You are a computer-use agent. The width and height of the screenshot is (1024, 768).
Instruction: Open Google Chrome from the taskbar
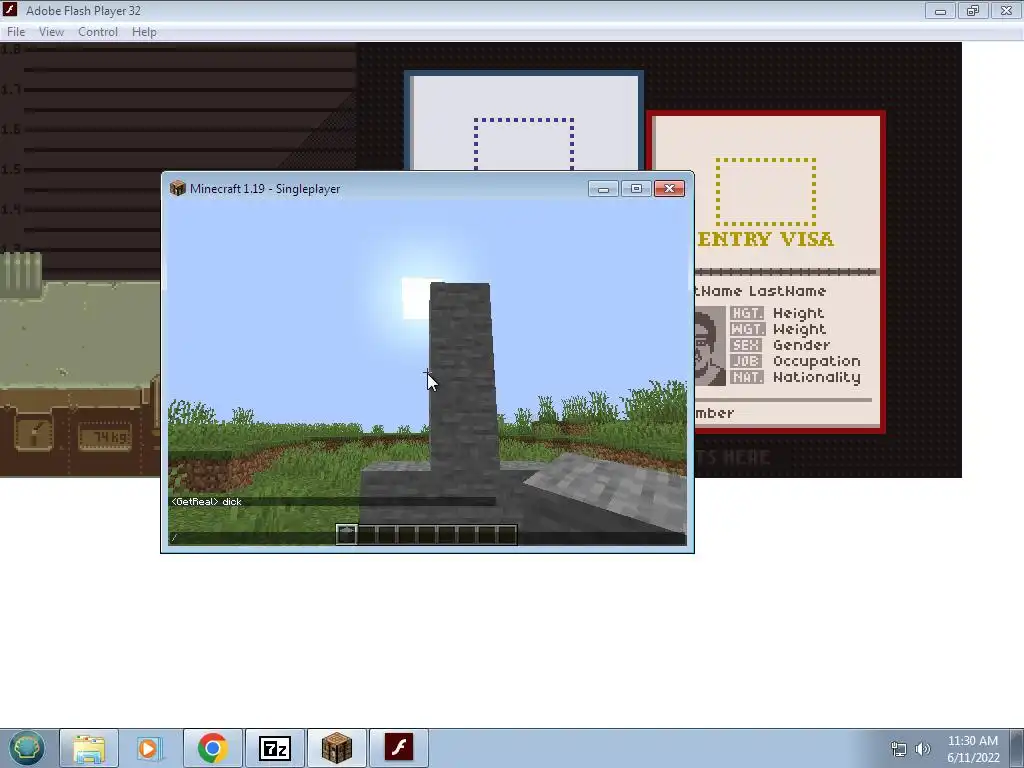click(x=212, y=748)
